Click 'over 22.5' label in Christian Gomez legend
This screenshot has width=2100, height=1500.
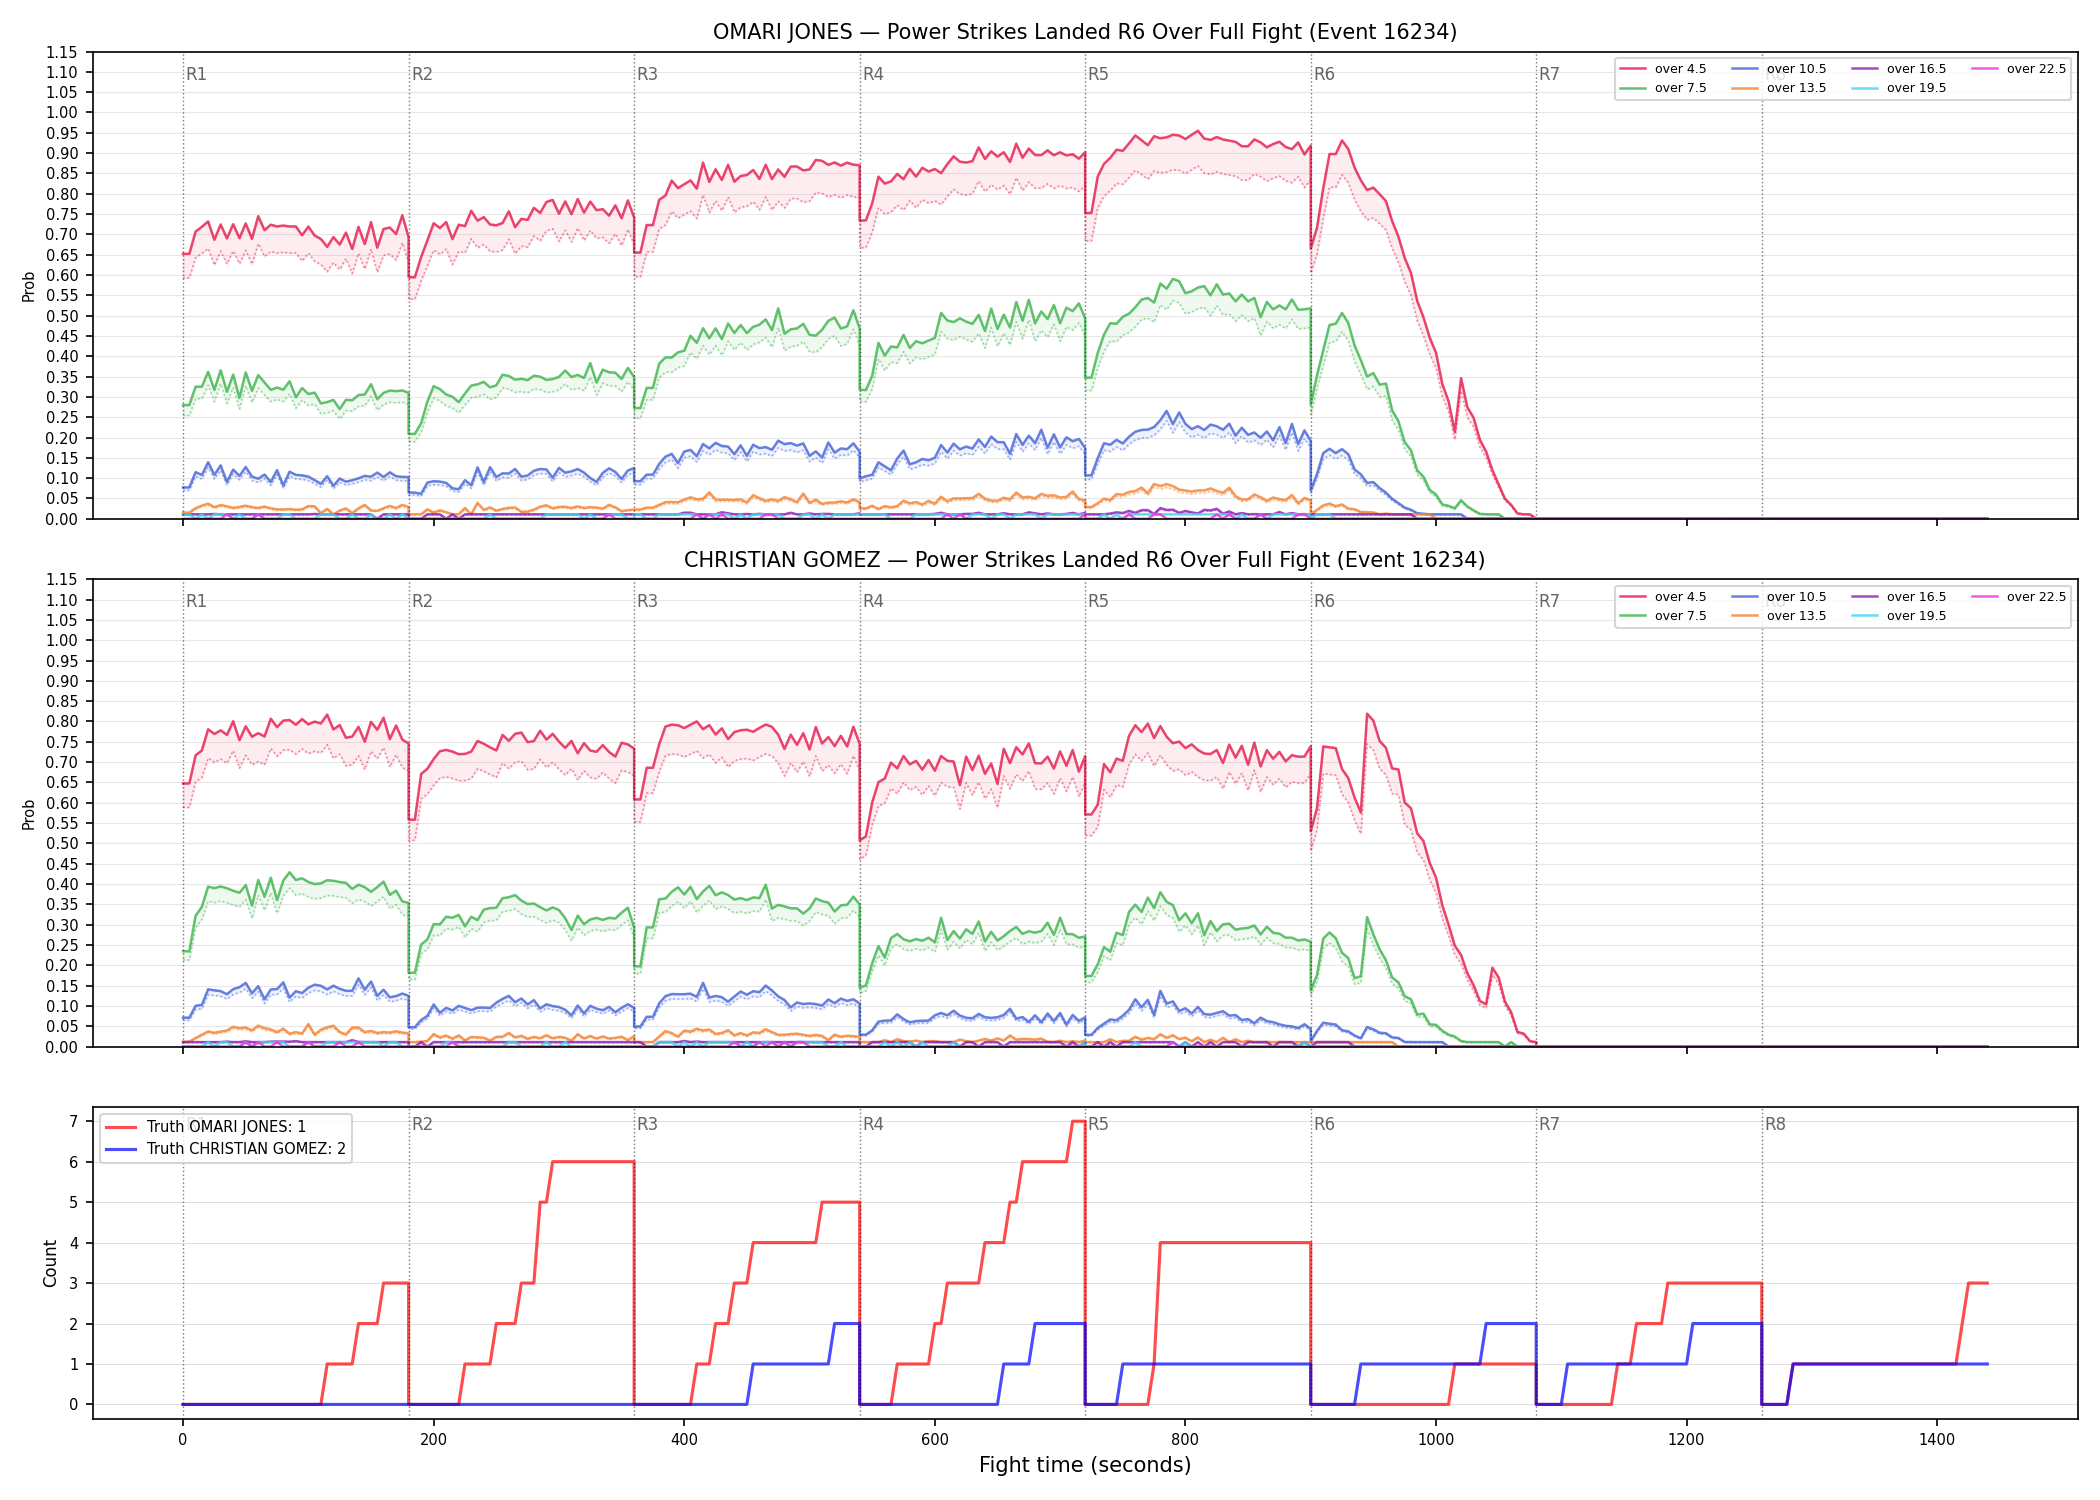[2036, 597]
